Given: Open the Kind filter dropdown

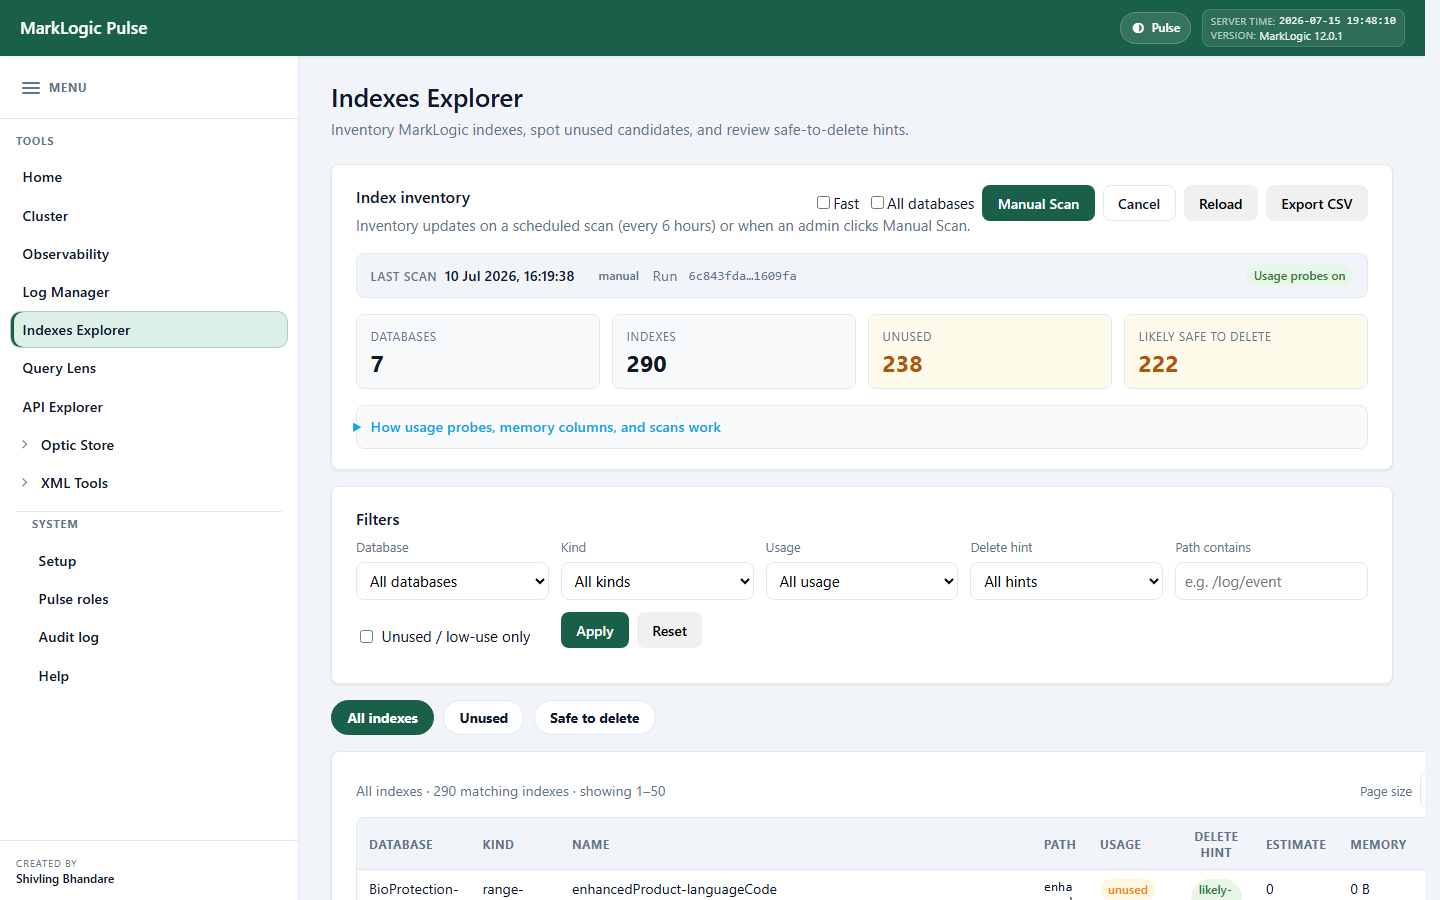Looking at the screenshot, I should pyautogui.click(x=657, y=581).
